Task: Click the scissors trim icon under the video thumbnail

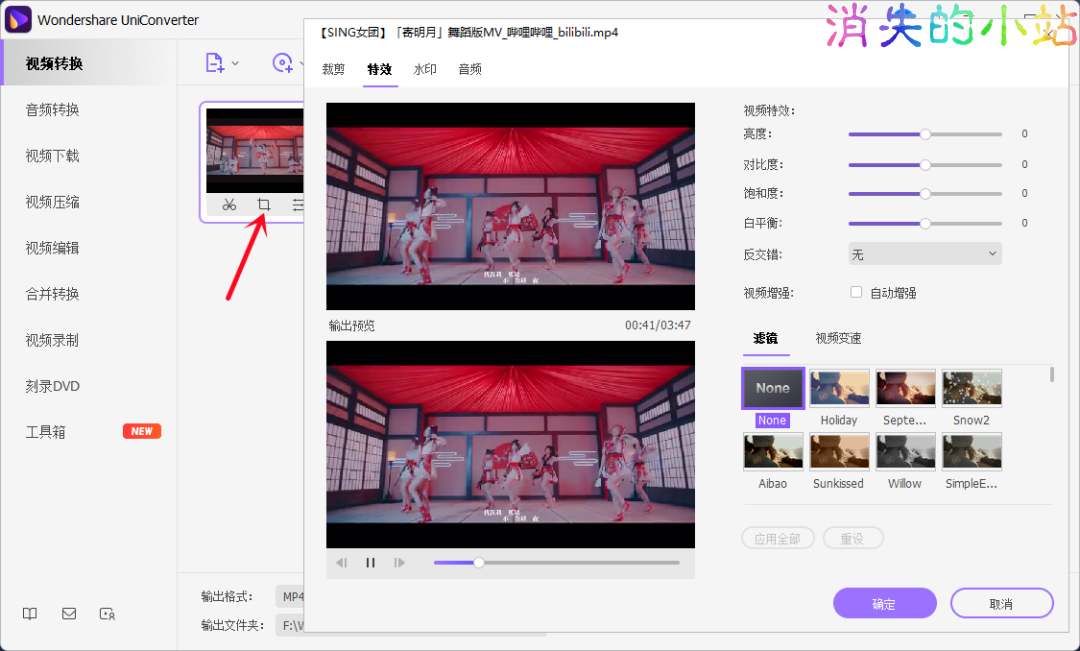Action: [229, 205]
